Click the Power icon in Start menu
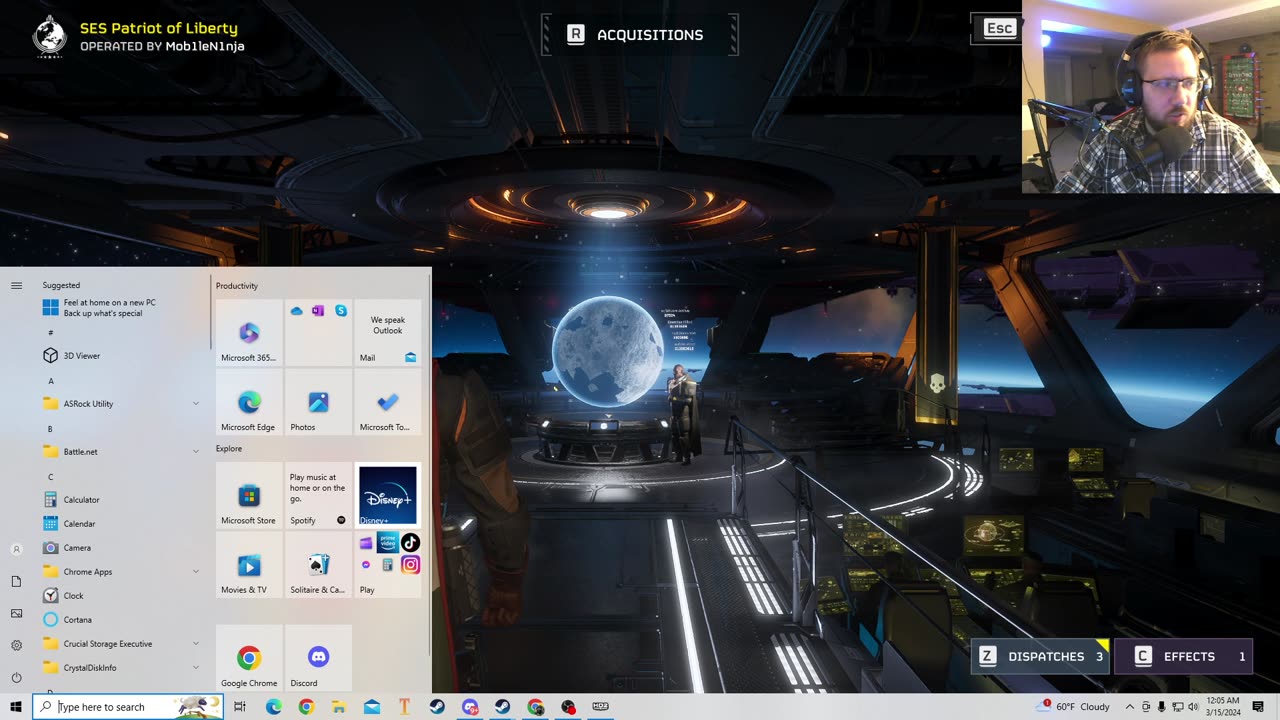Viewport: 1280px width, 720px height. pos(16,677)
